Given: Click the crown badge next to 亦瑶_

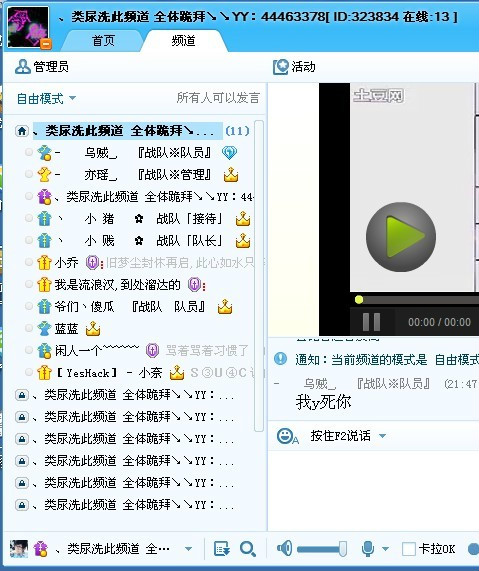Looking at the screenshot, I should [231, 175].
